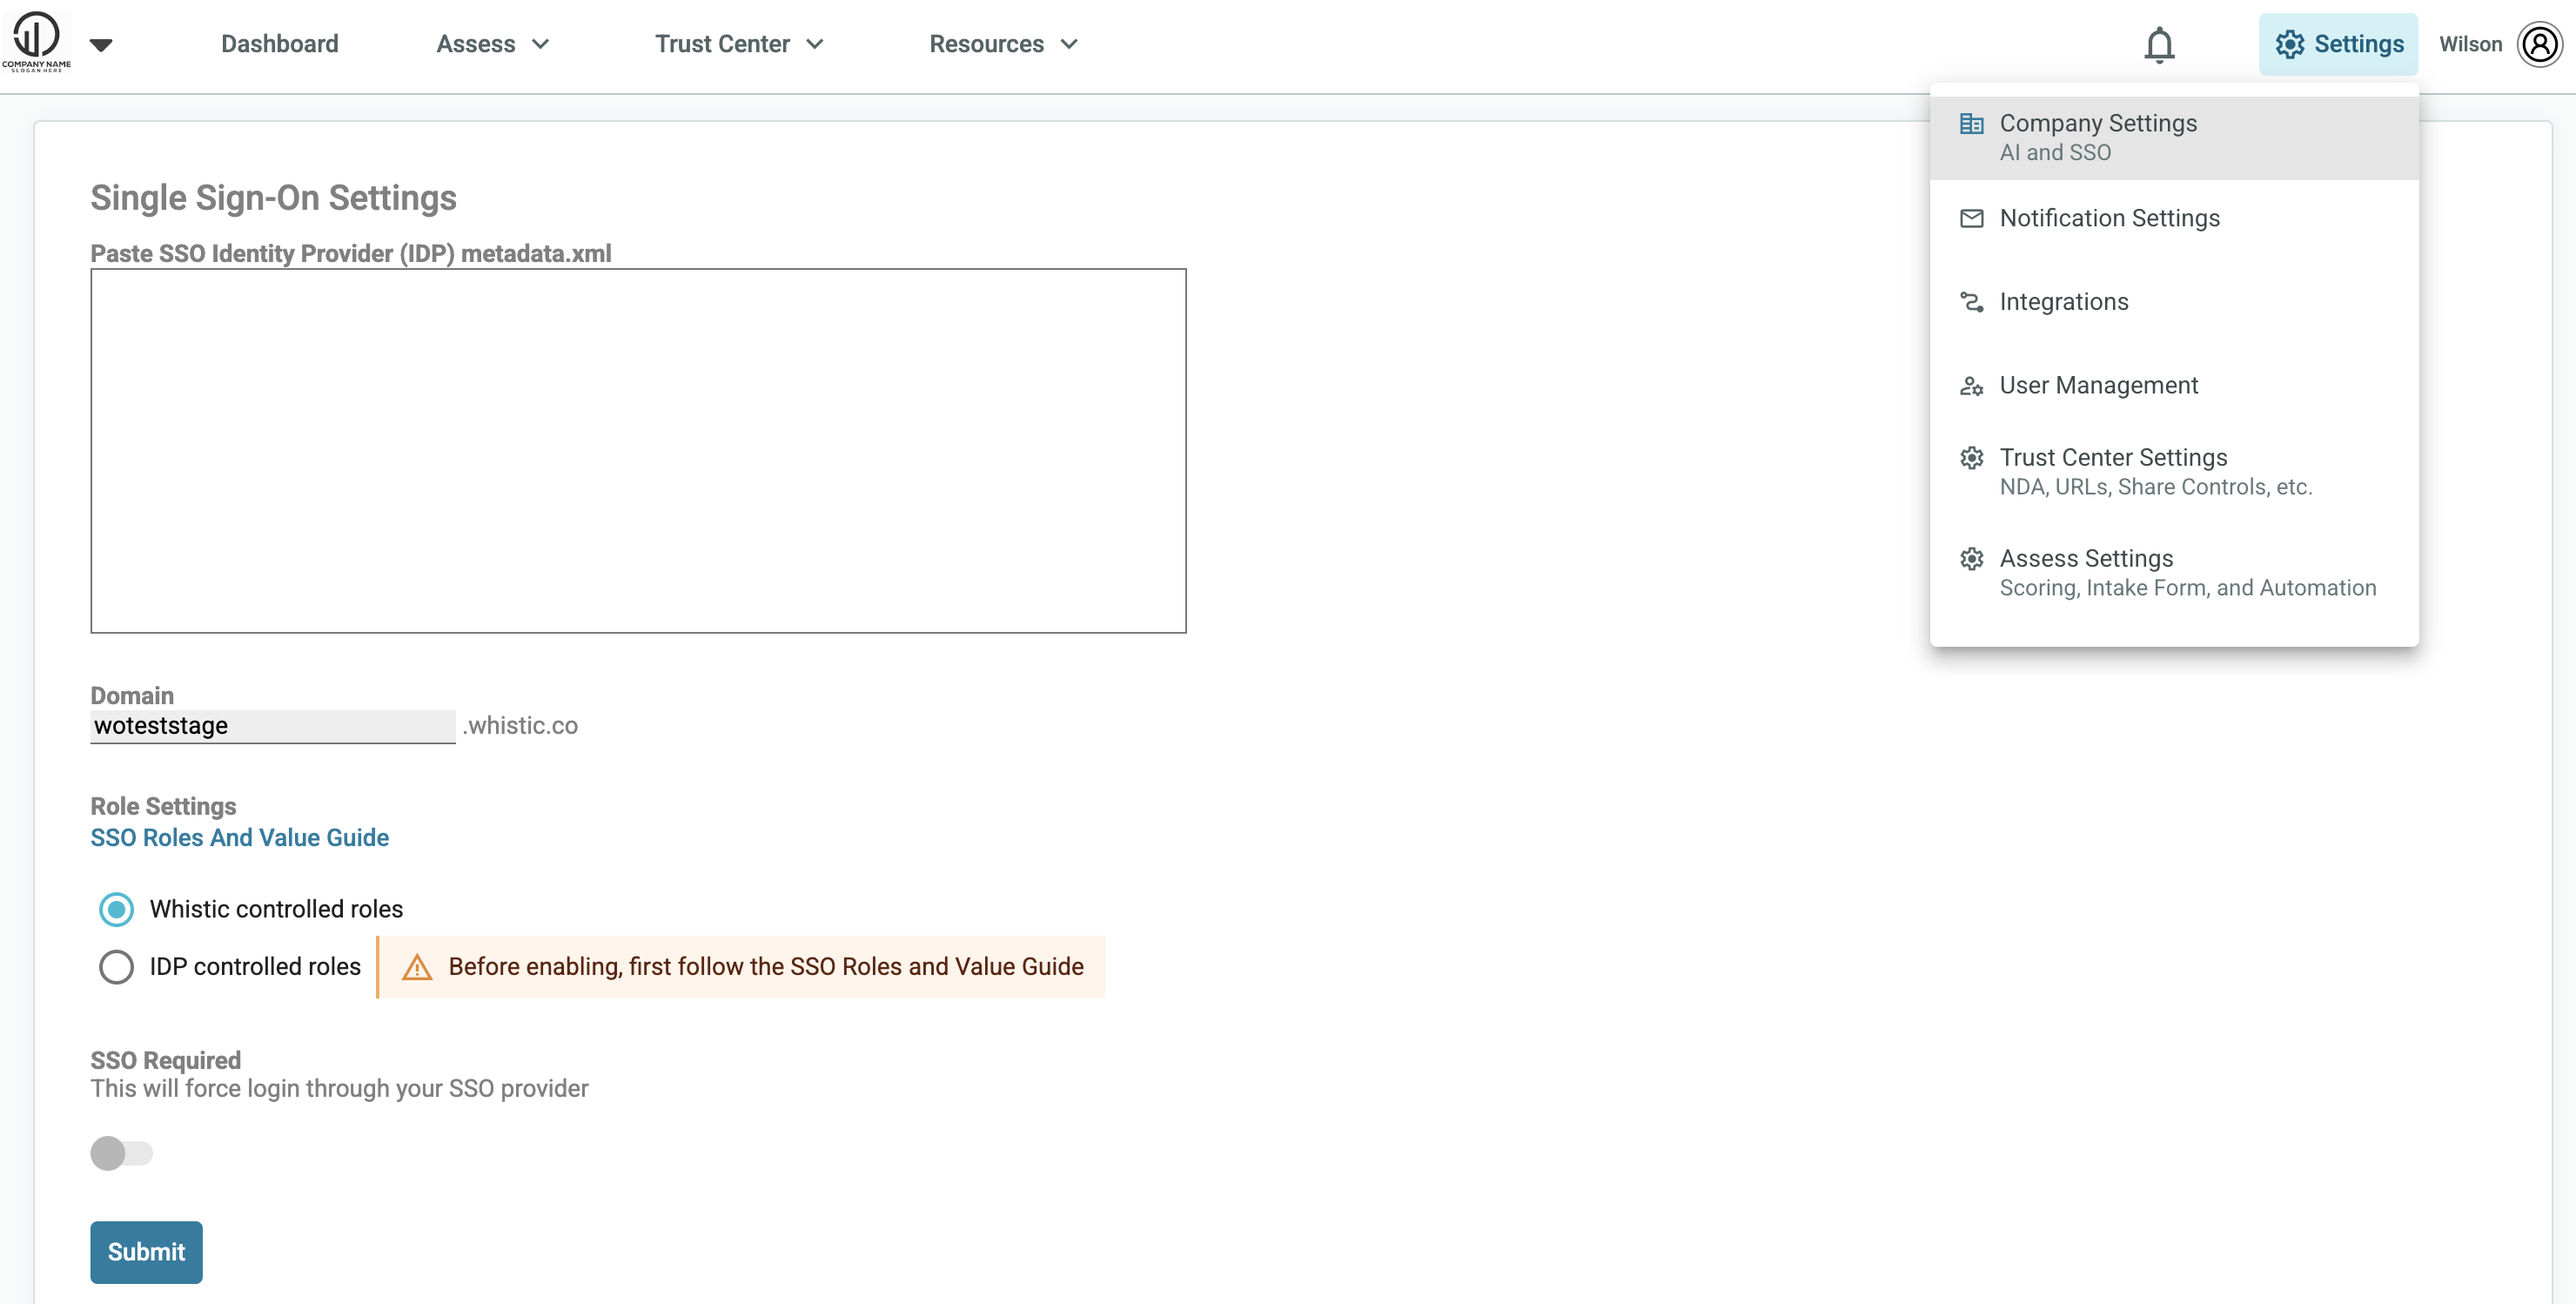Click the Company Settings building icon

(1971, 124)
